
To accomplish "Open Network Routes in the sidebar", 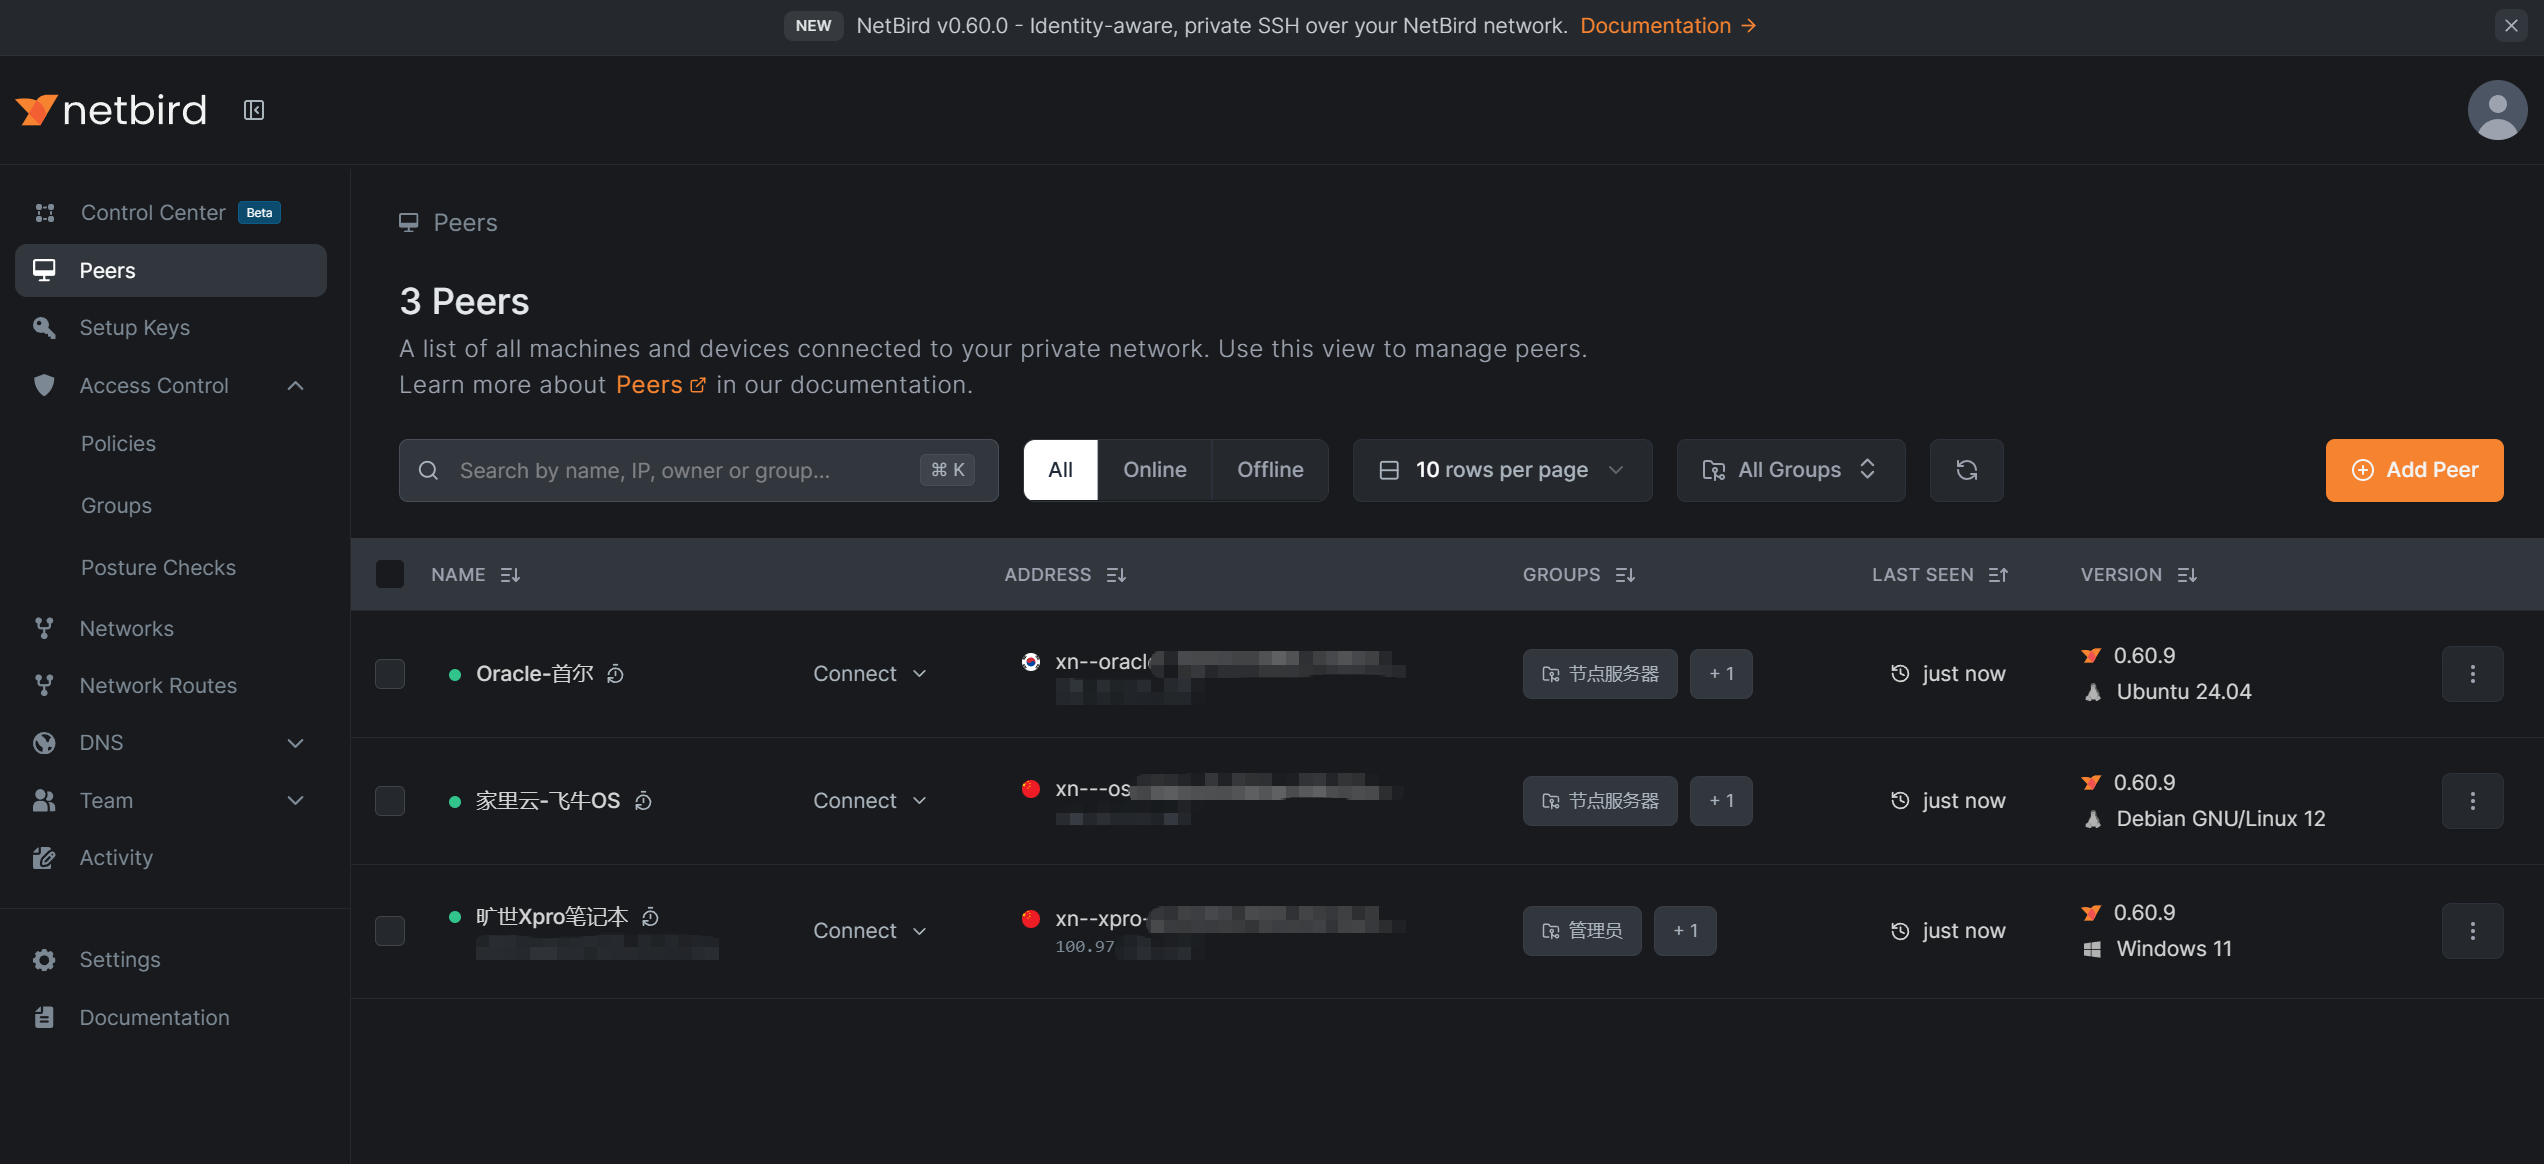I will tap(158, 686).
